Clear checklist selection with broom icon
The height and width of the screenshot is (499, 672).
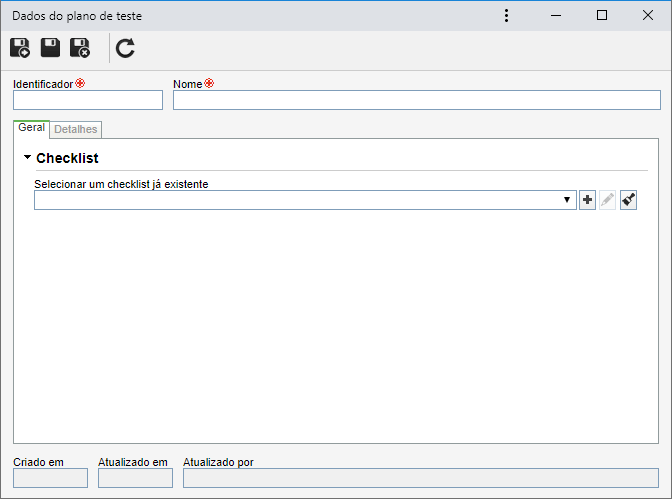(628, 200)
